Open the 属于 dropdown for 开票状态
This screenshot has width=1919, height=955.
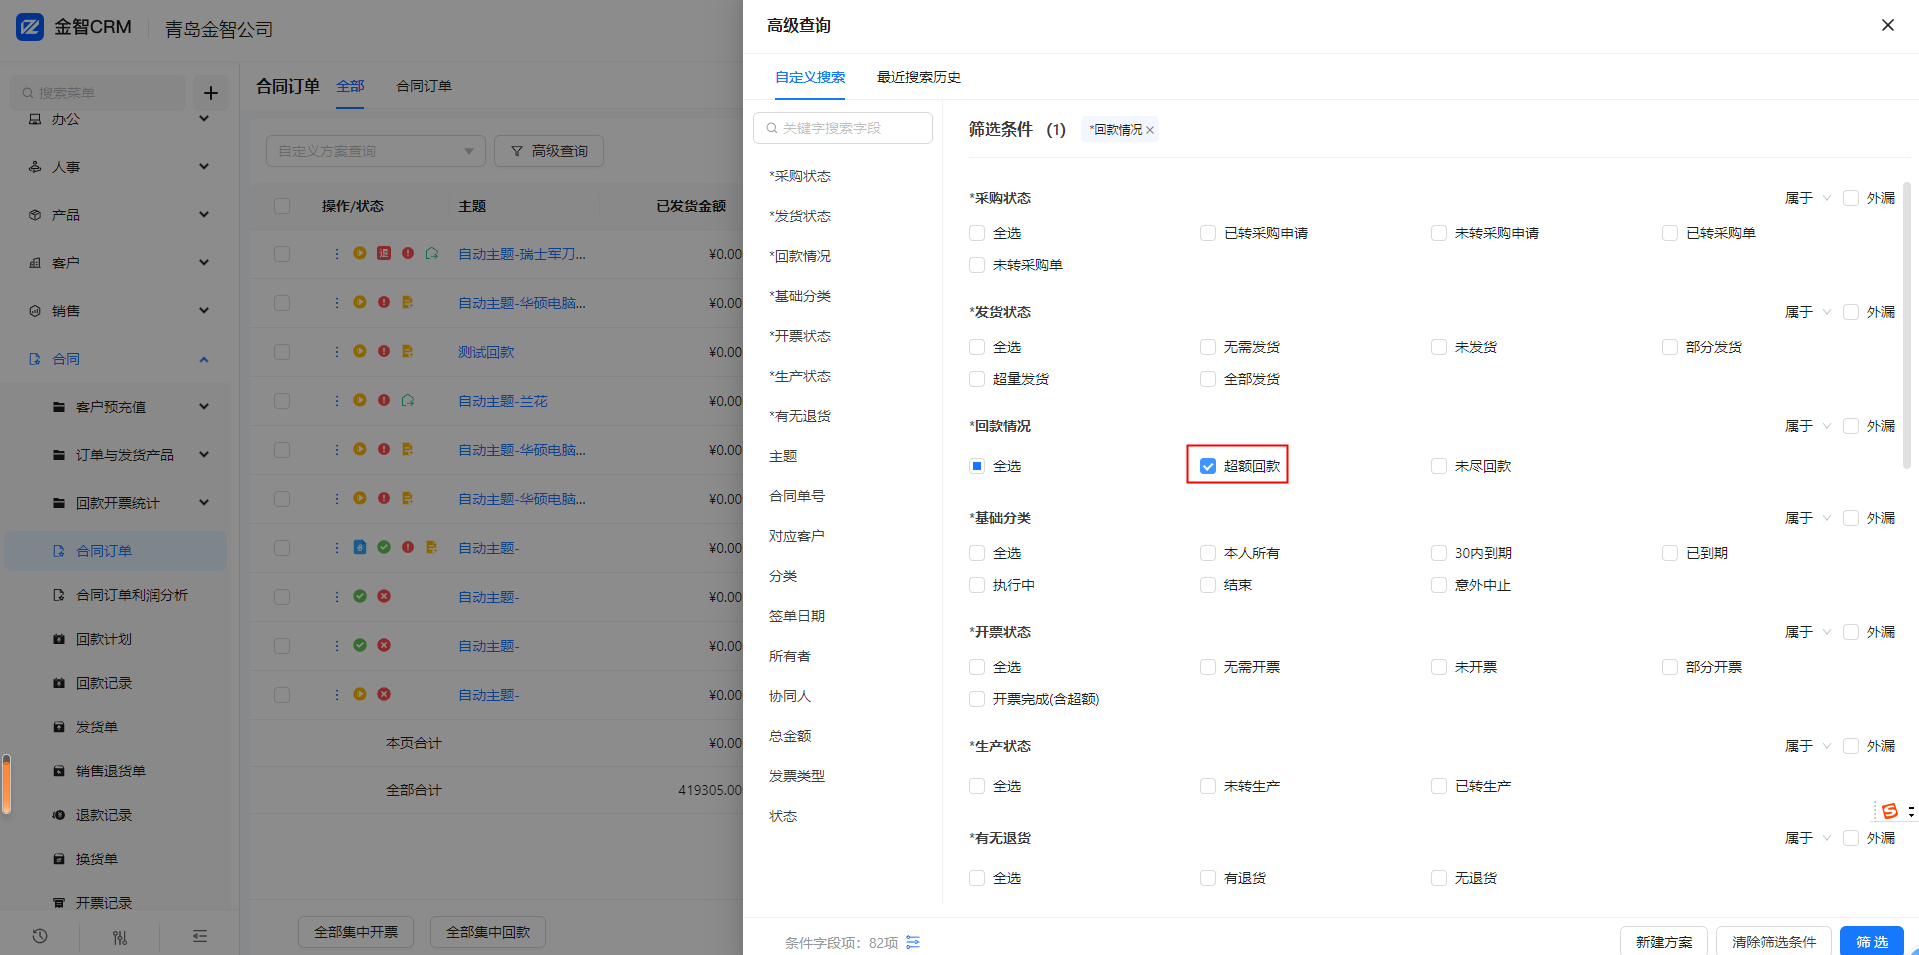(x=1807, y=632)
